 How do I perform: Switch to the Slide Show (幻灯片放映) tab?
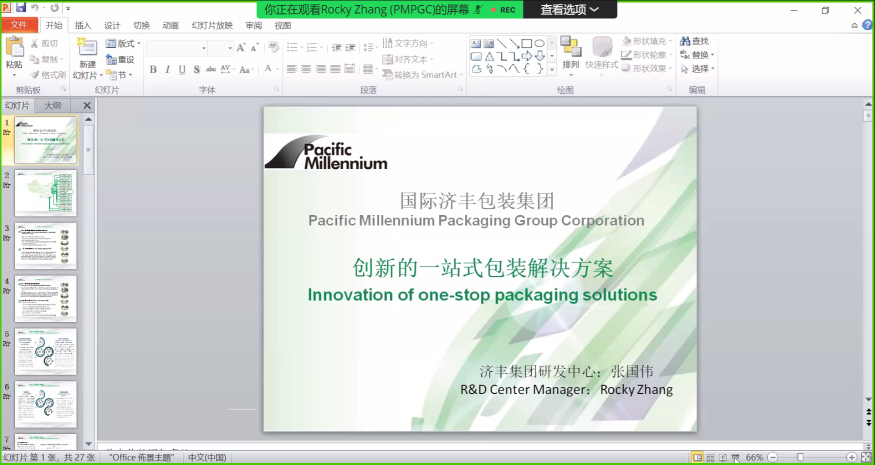click(212, 25)
